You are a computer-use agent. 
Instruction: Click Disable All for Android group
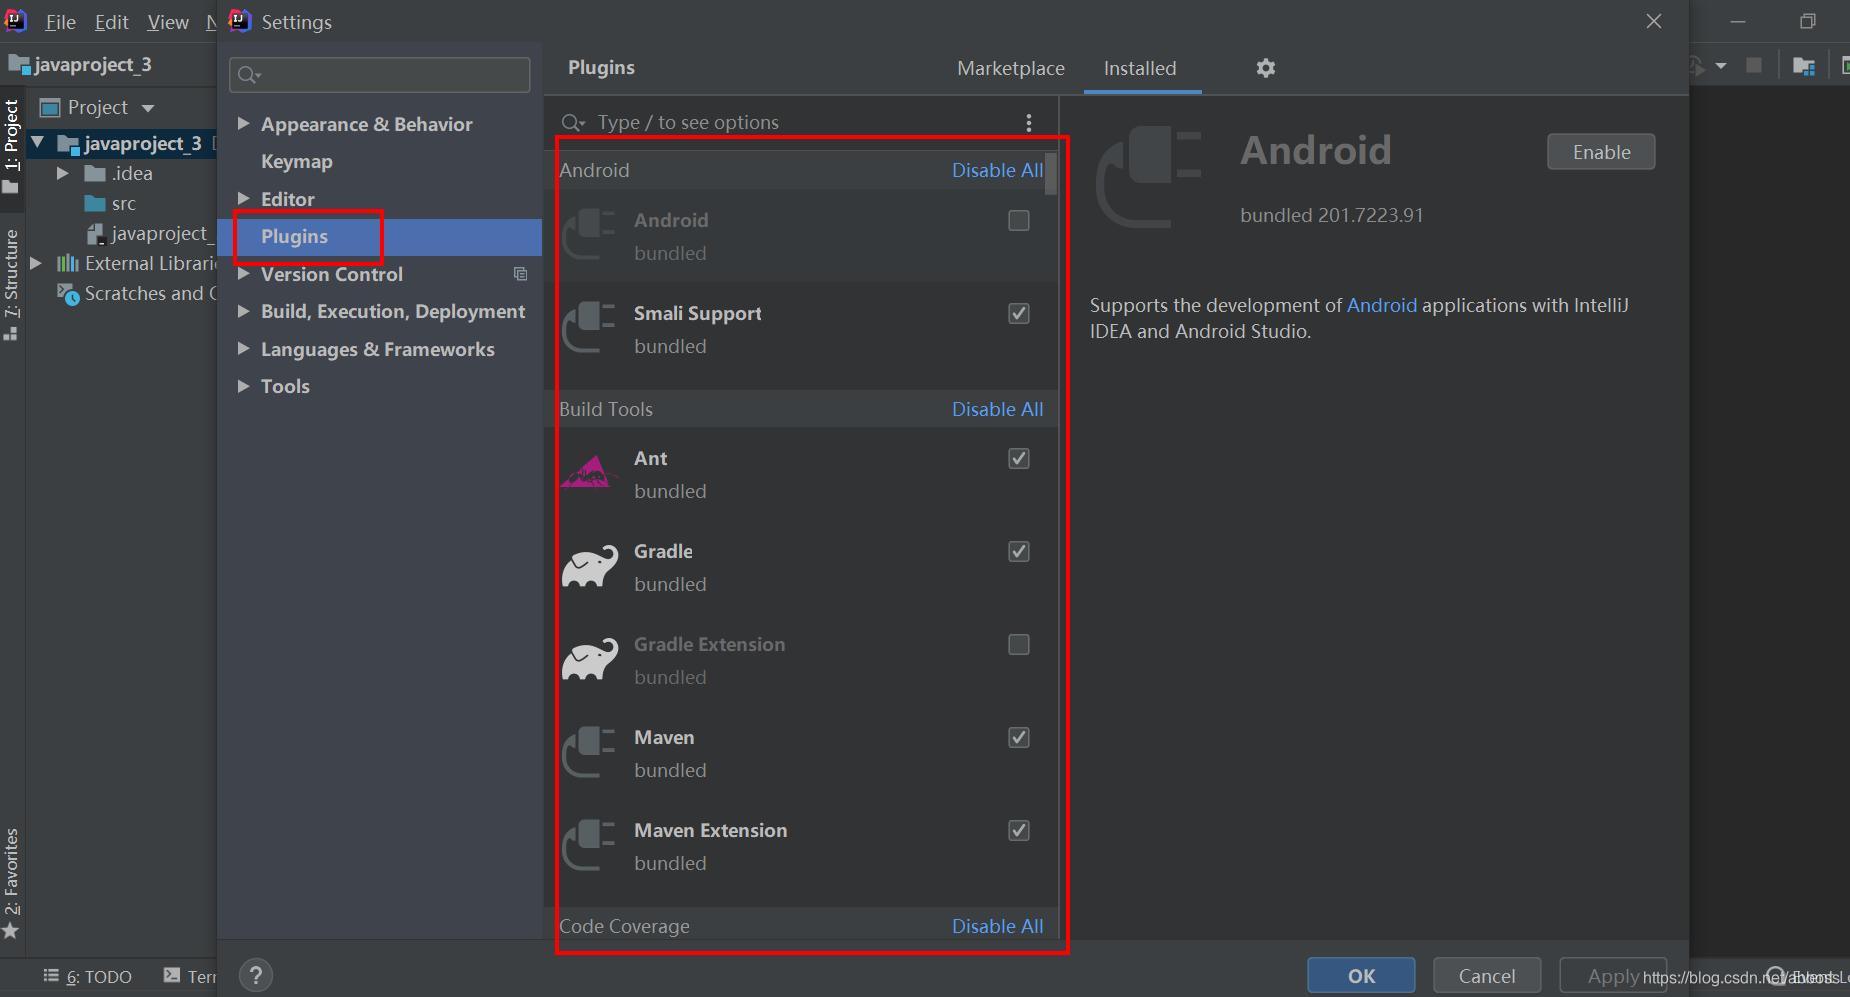(x=997, y=170)
